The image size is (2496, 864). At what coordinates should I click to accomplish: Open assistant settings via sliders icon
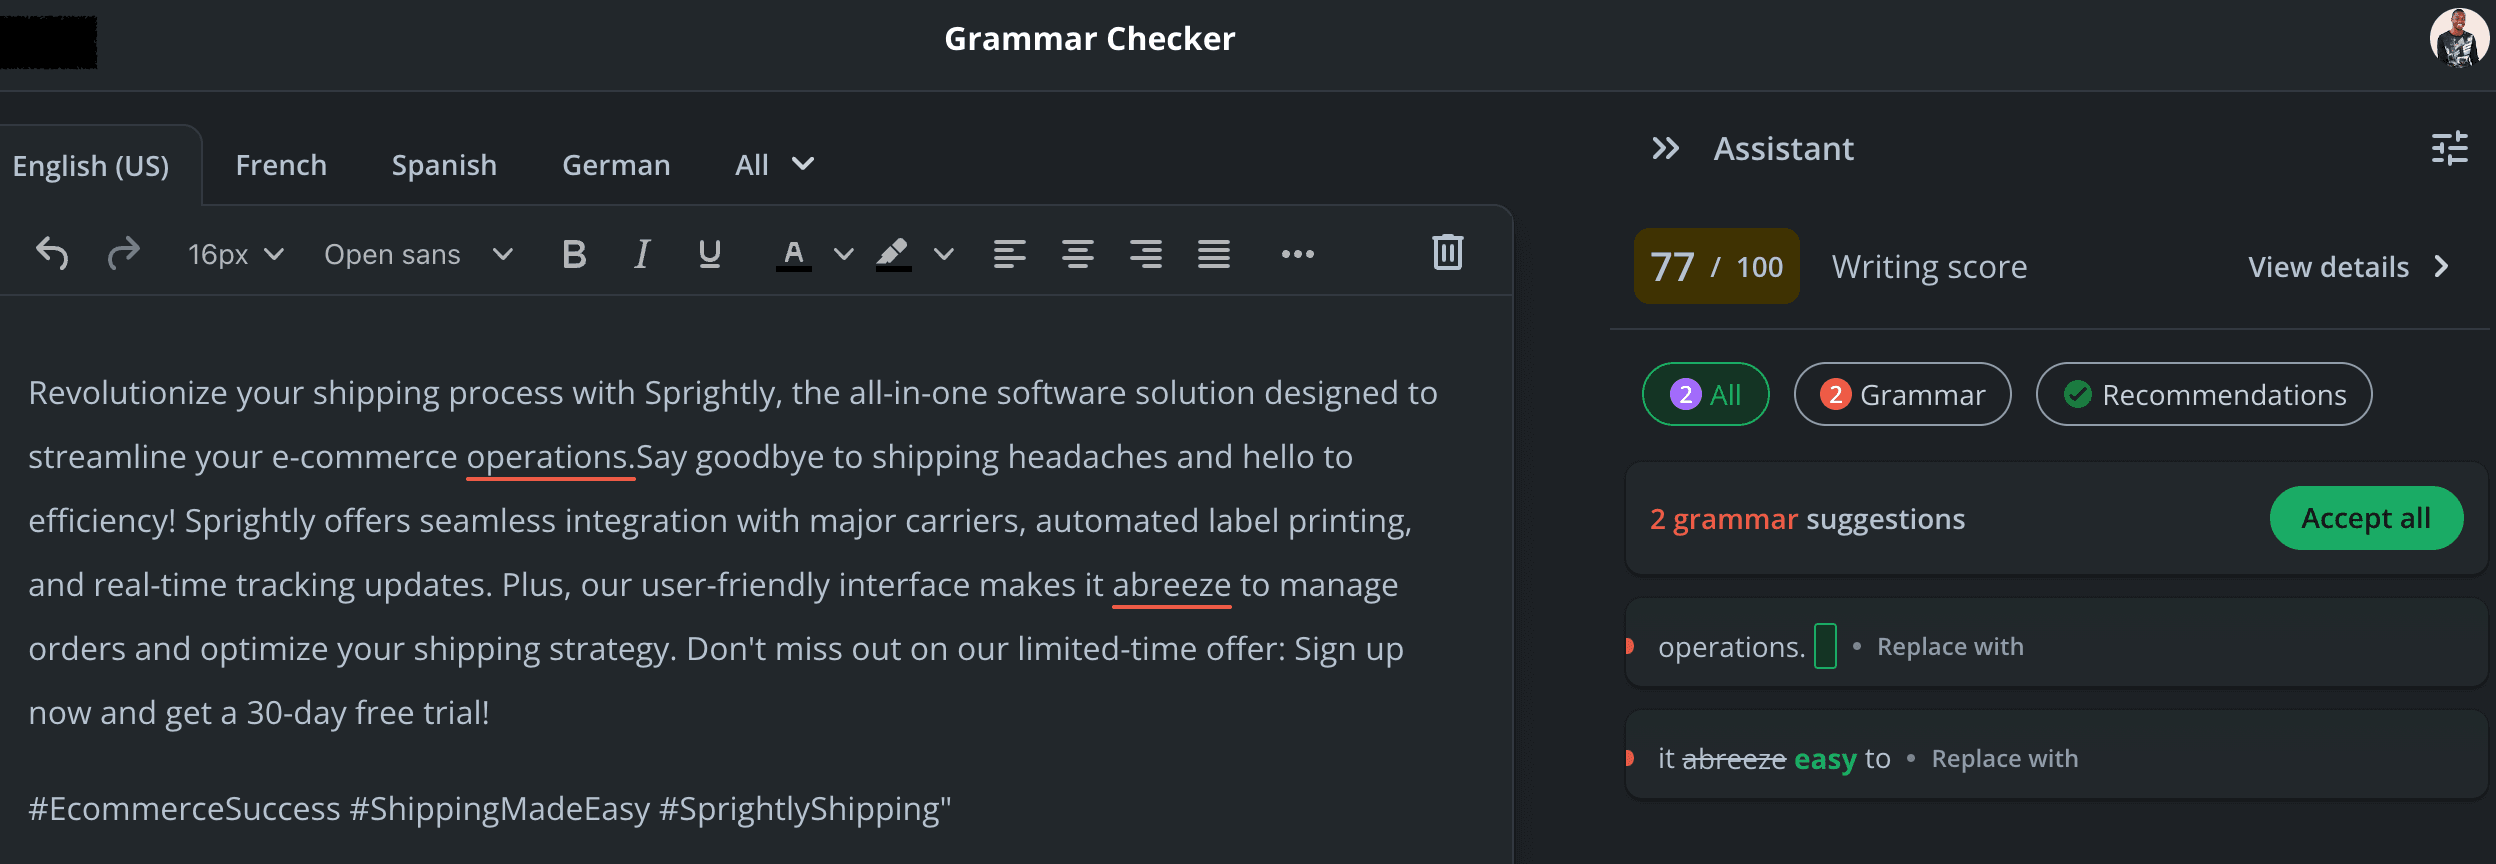(2449, 148)
